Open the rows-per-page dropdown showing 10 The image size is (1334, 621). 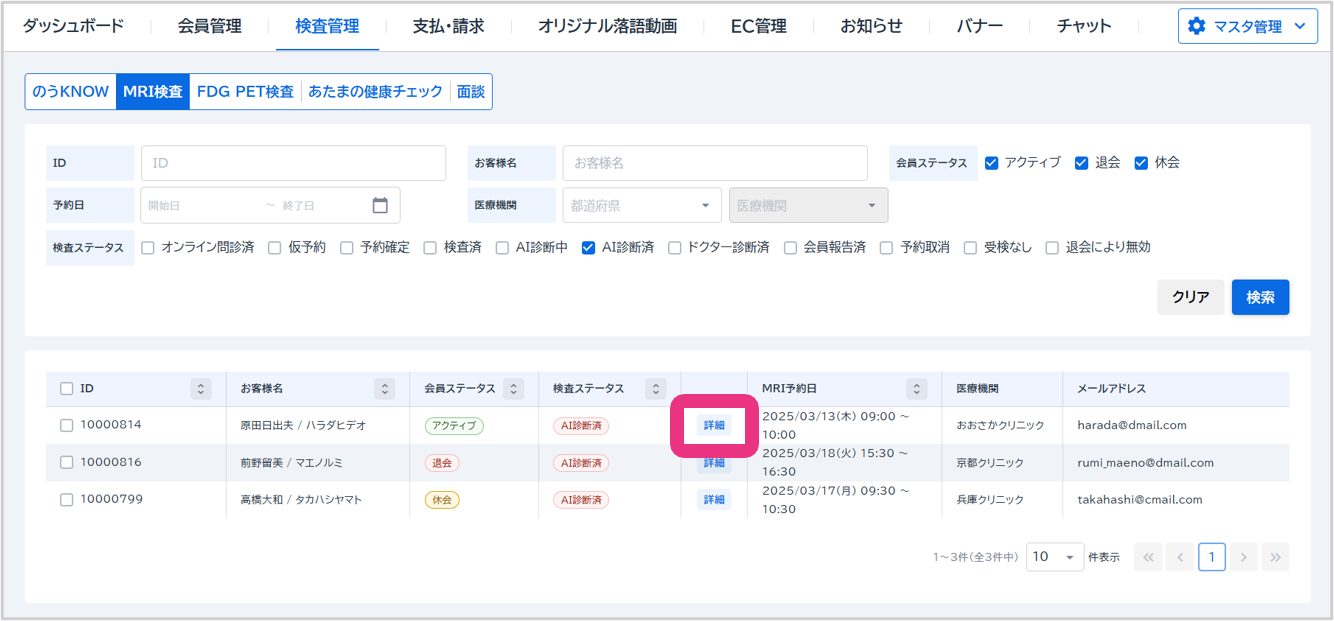click(x=1054, y=557)
